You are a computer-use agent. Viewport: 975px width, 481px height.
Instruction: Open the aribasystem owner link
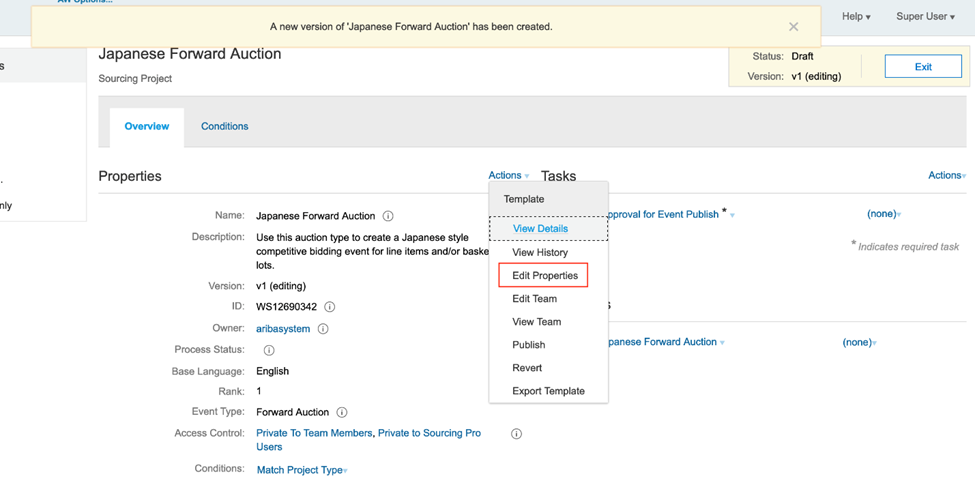pyautogui.click(x=283, y=329)
